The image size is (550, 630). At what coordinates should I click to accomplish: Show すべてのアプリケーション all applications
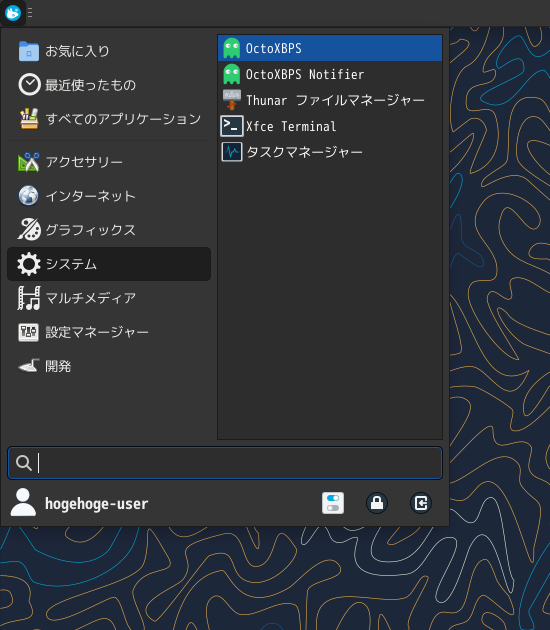pos(109,119)
